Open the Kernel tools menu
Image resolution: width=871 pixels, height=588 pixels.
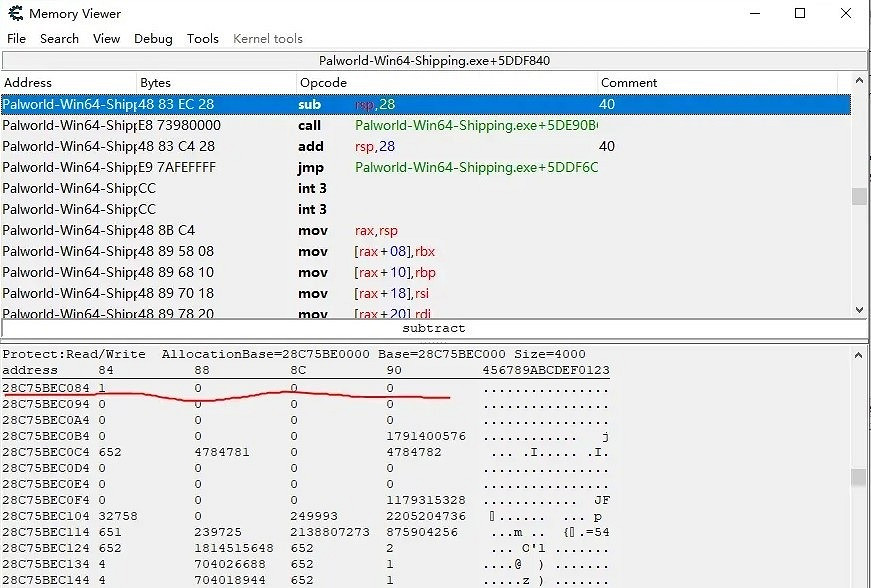(267, 39)
